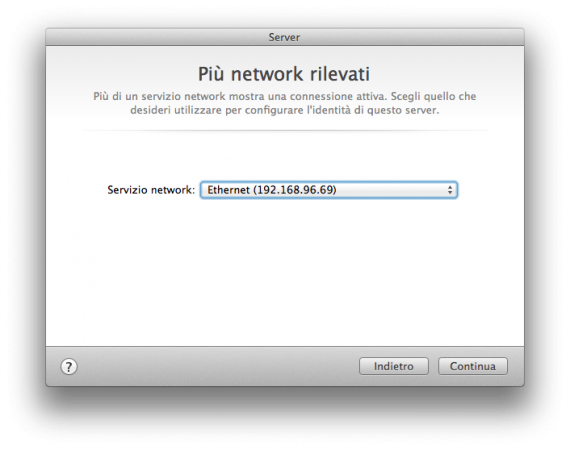The image size is (570, 450).
Task: Click the horizontal separator line under the description
Action: point(285,130)
